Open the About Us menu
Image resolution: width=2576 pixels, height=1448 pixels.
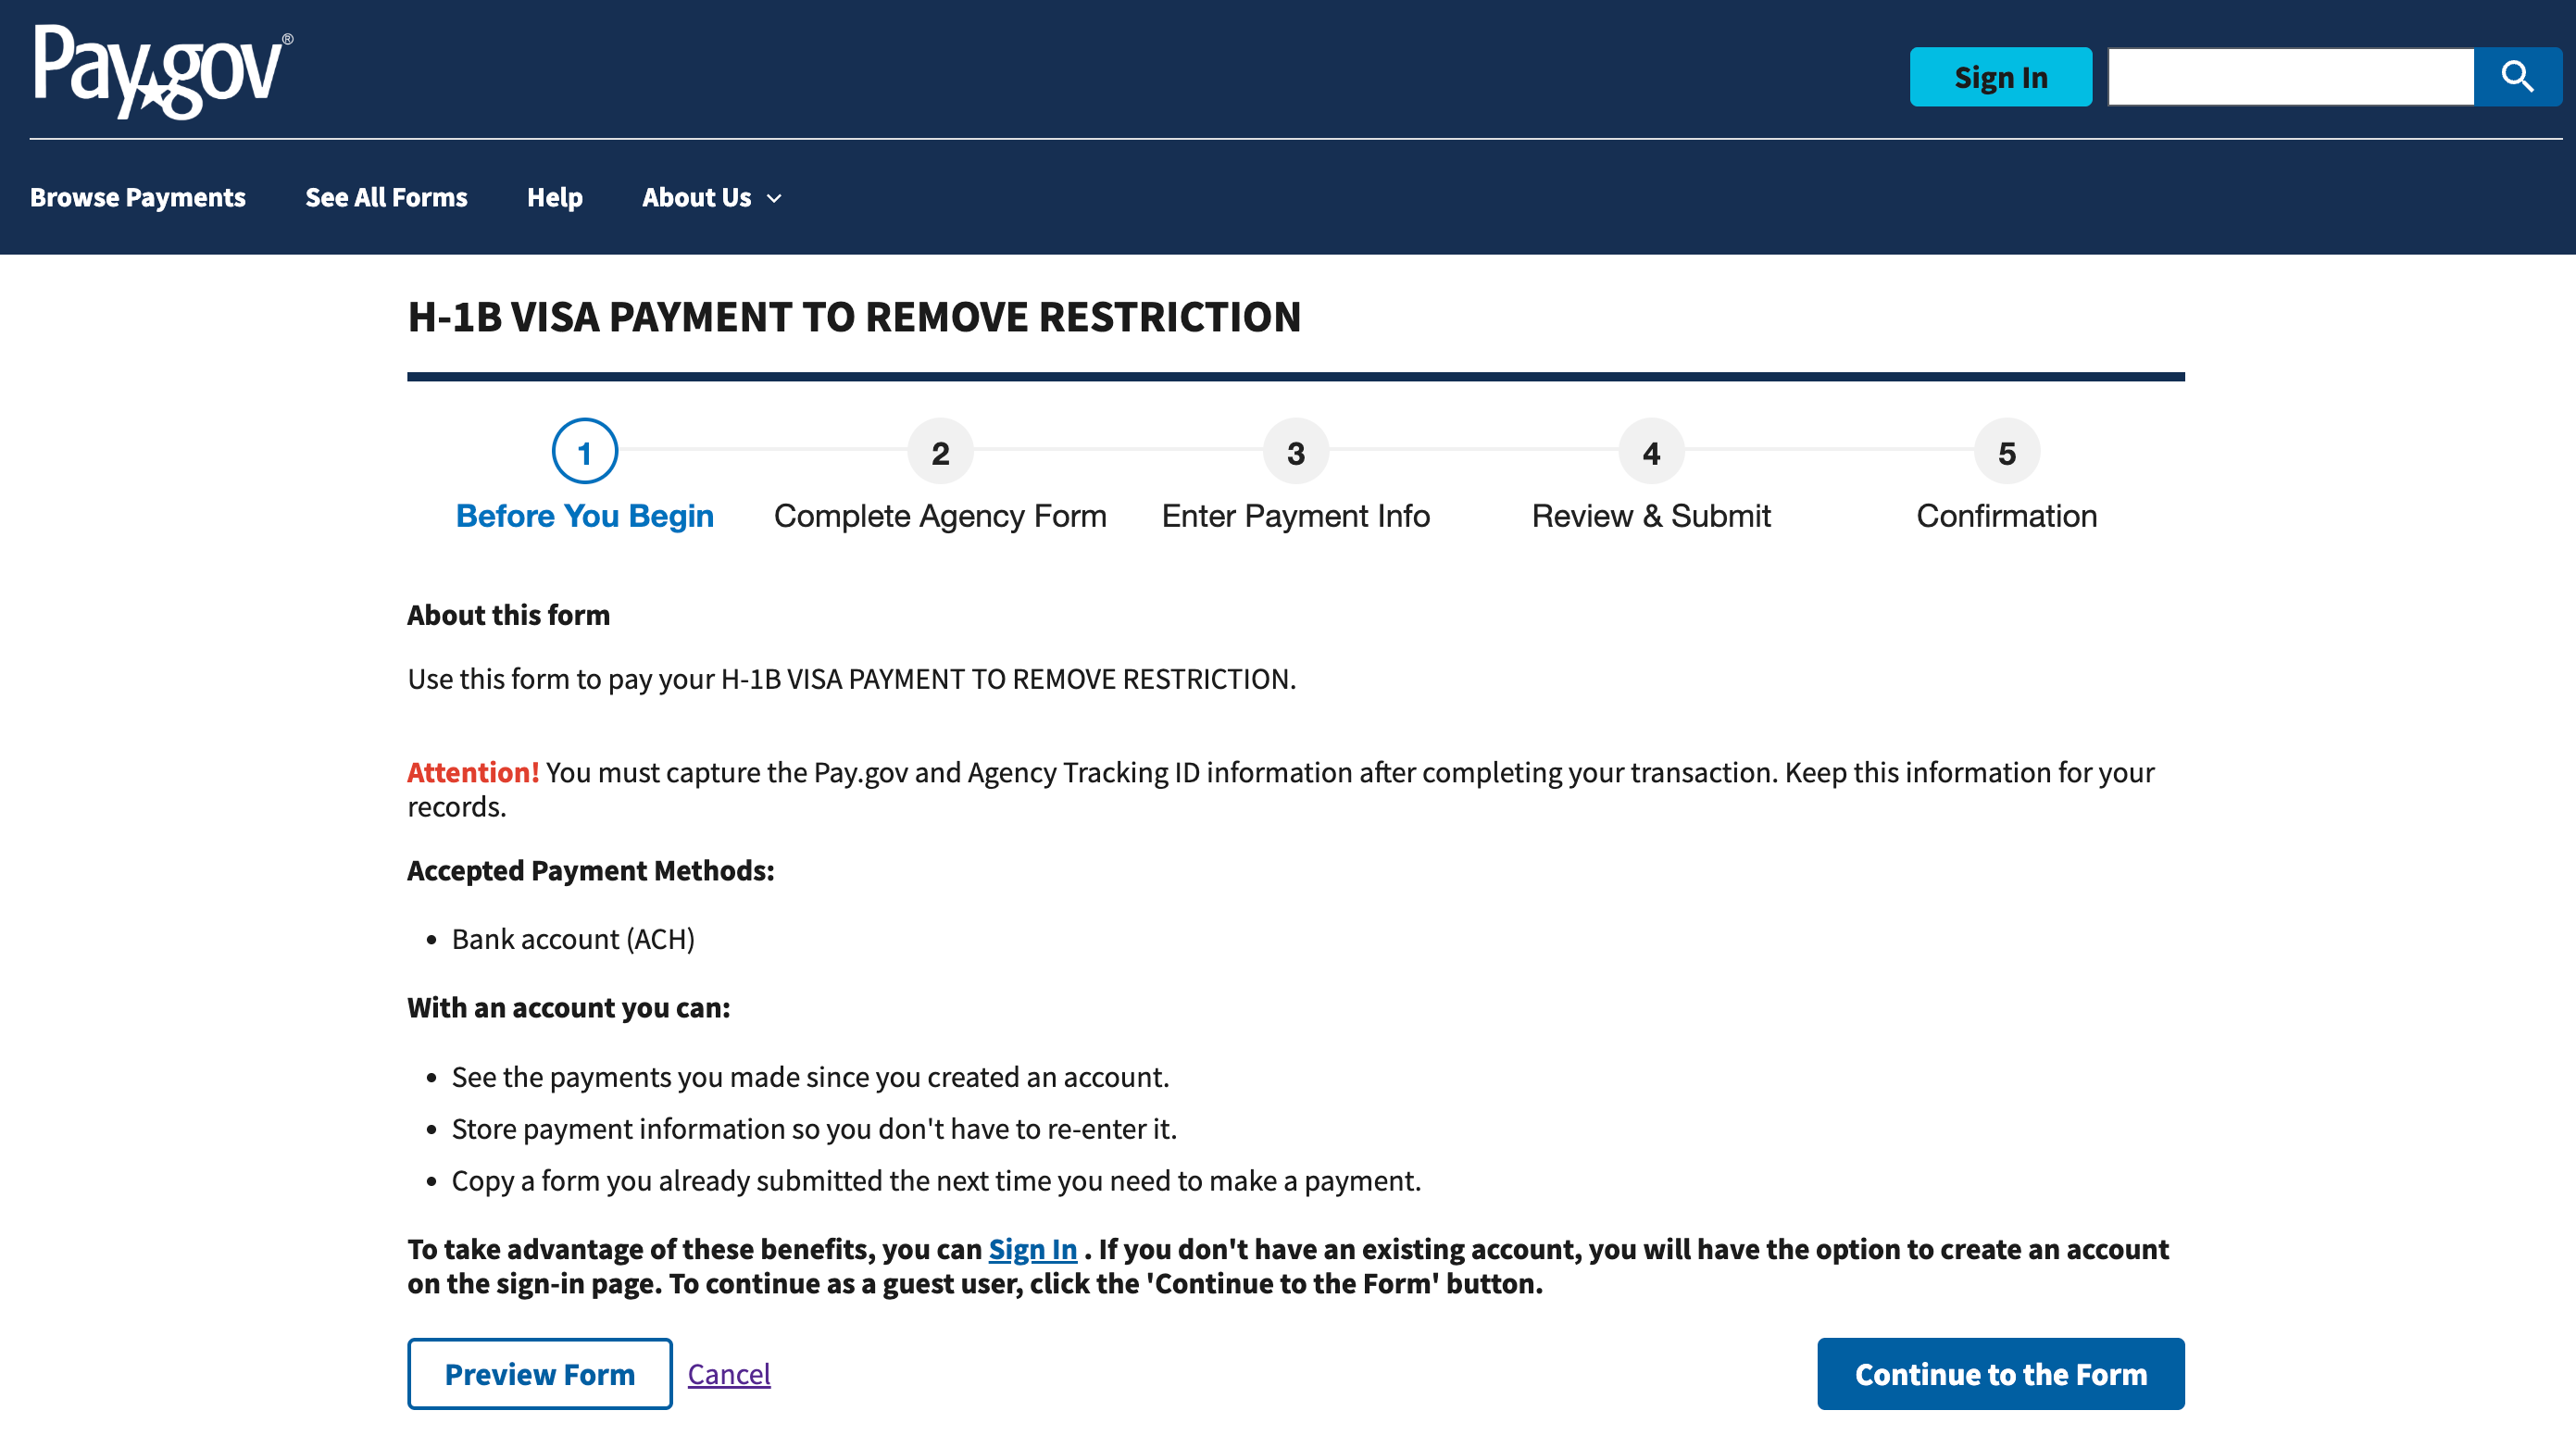[x=697, y=198]
